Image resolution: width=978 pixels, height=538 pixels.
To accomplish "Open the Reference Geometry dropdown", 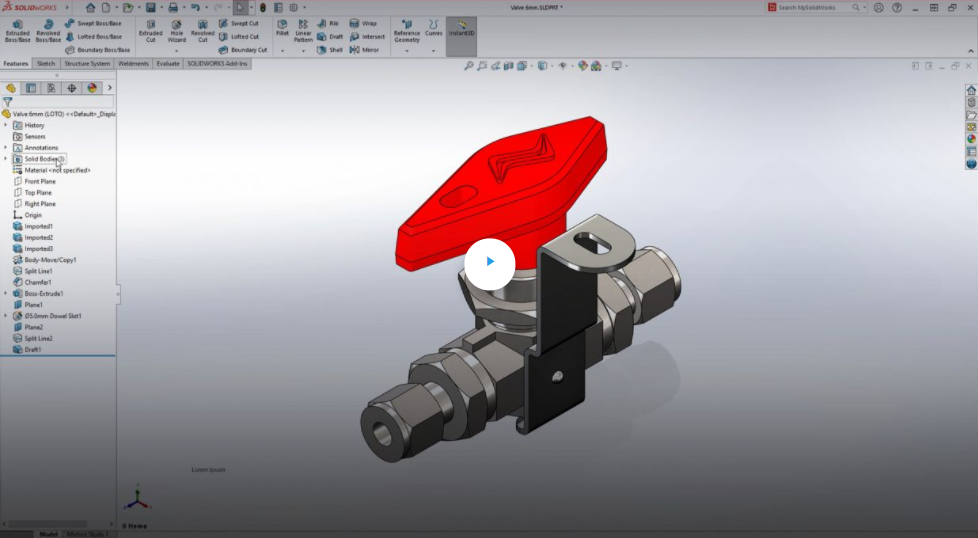I will (406, 30).
